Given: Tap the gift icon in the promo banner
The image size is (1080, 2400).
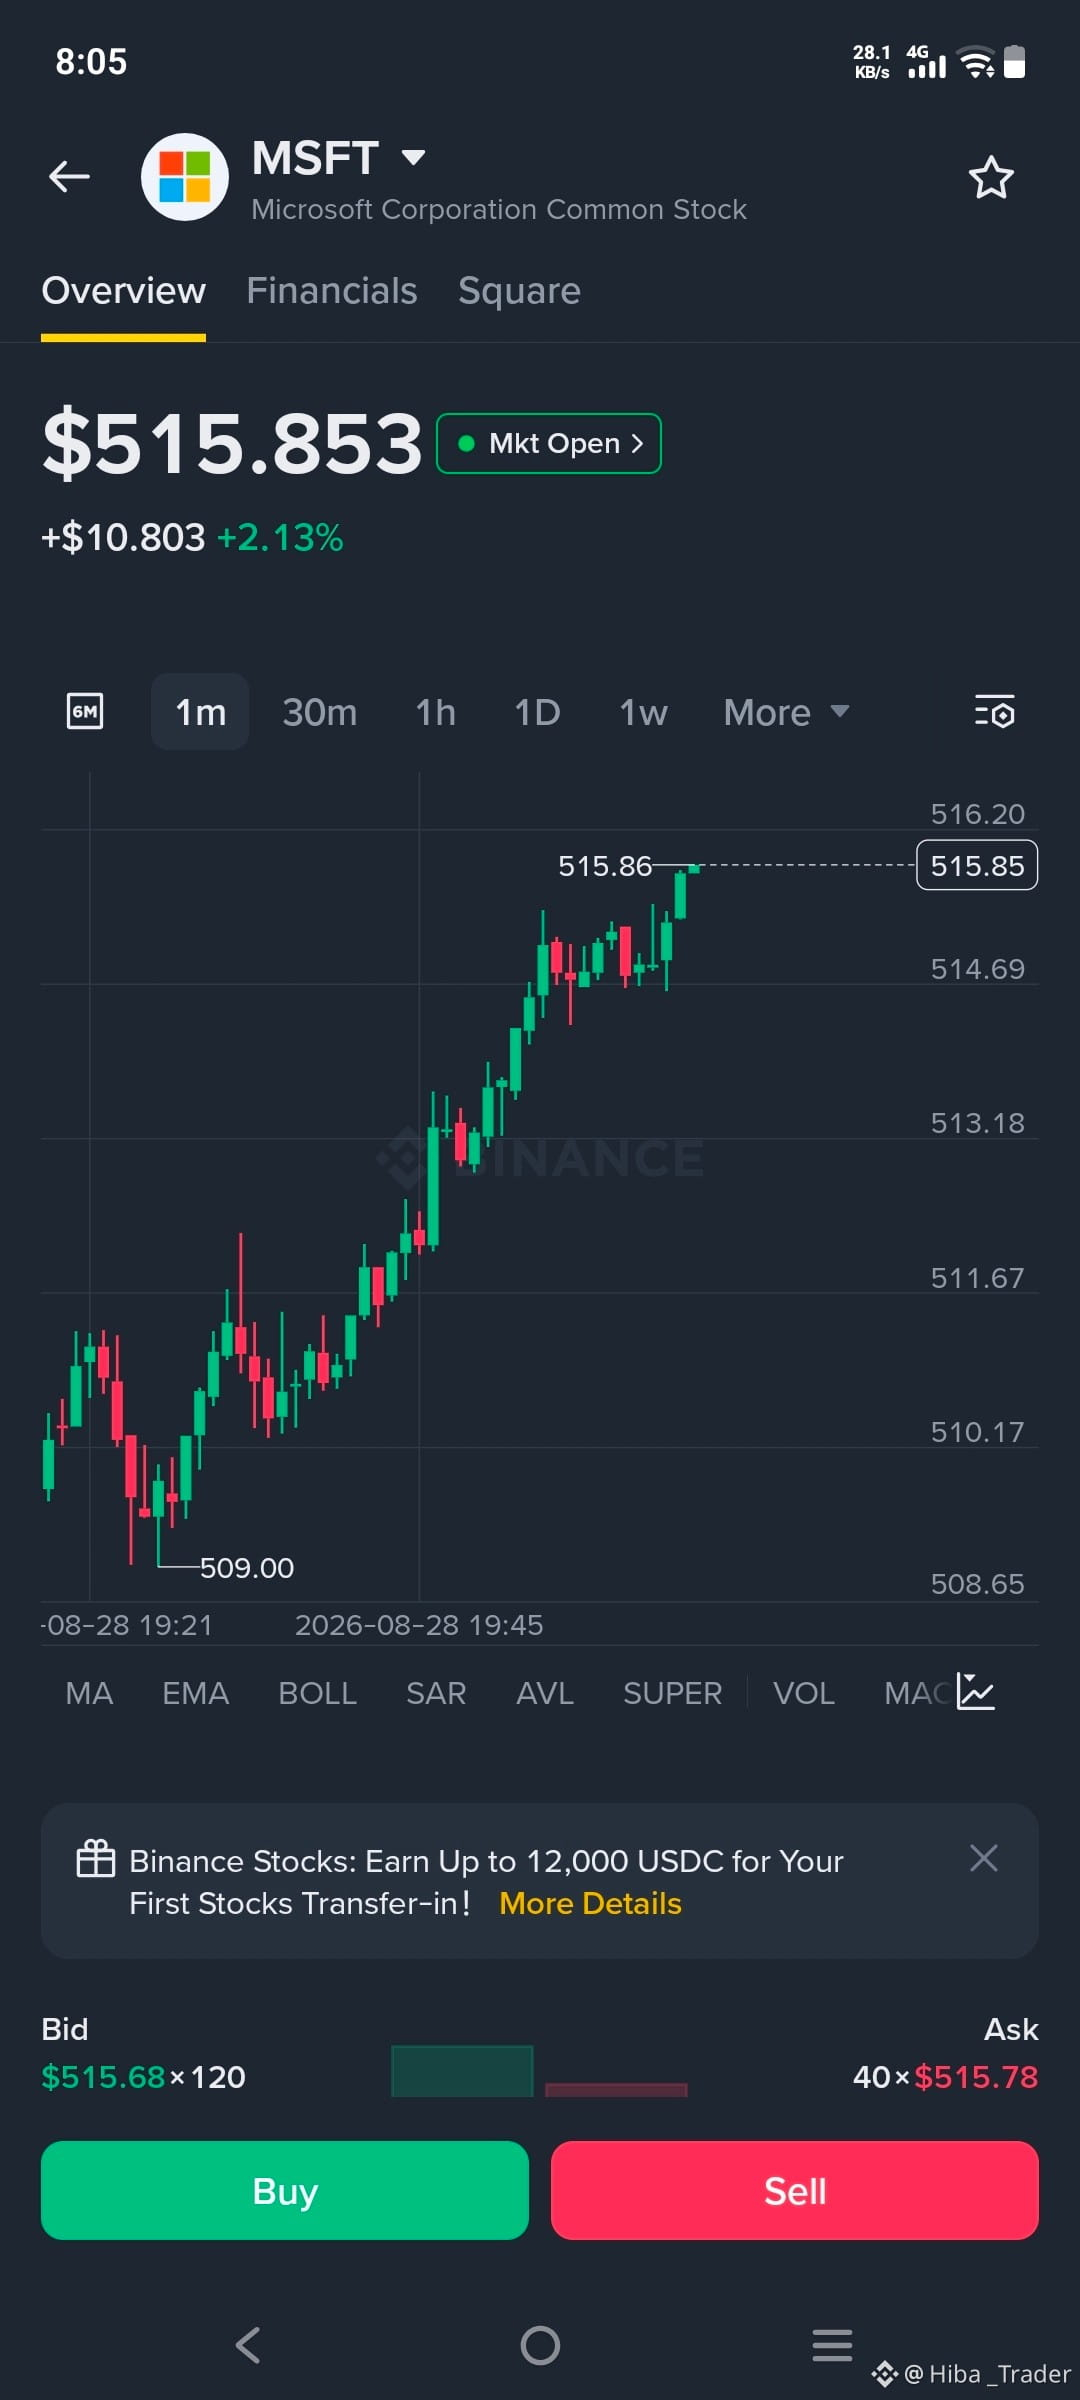Looking at the screenshot, I should click(96, 1859).
